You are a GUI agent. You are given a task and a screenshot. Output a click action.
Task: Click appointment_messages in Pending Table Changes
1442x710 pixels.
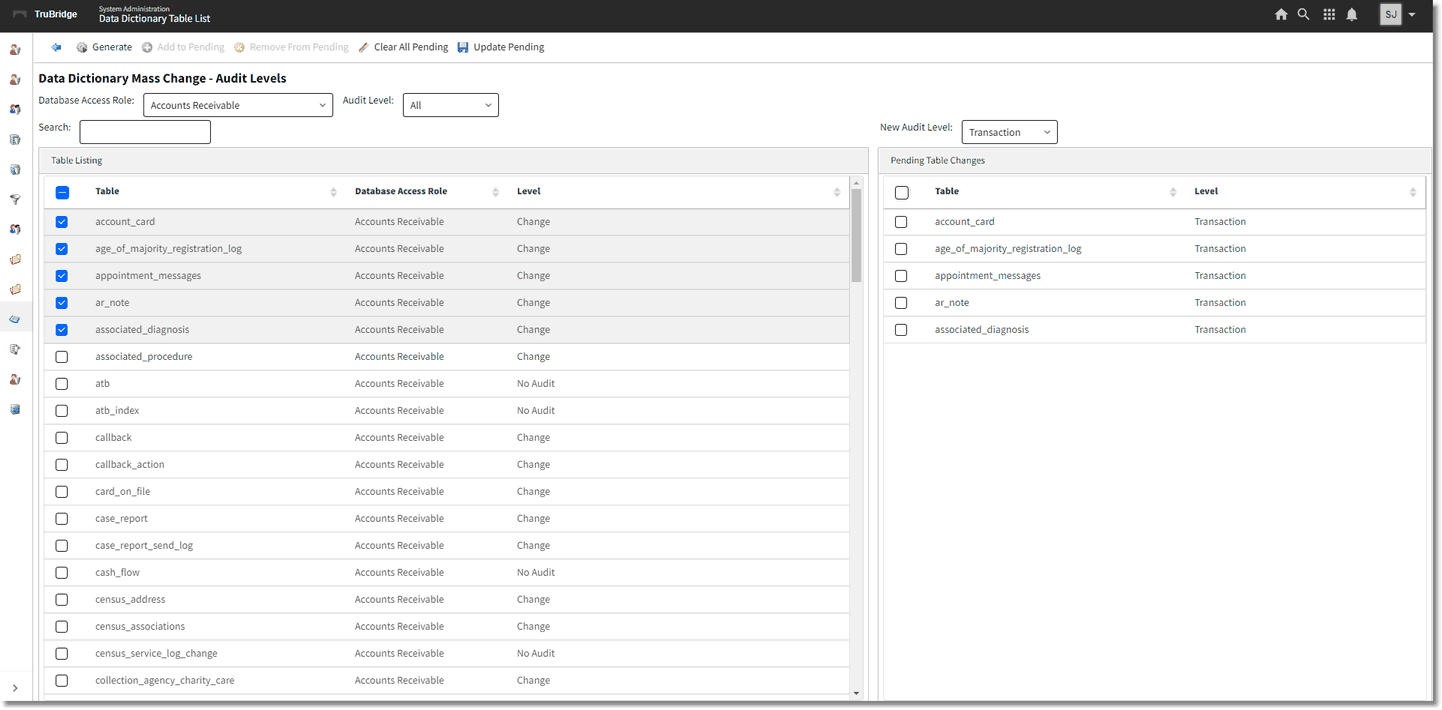tap(988, 276)
